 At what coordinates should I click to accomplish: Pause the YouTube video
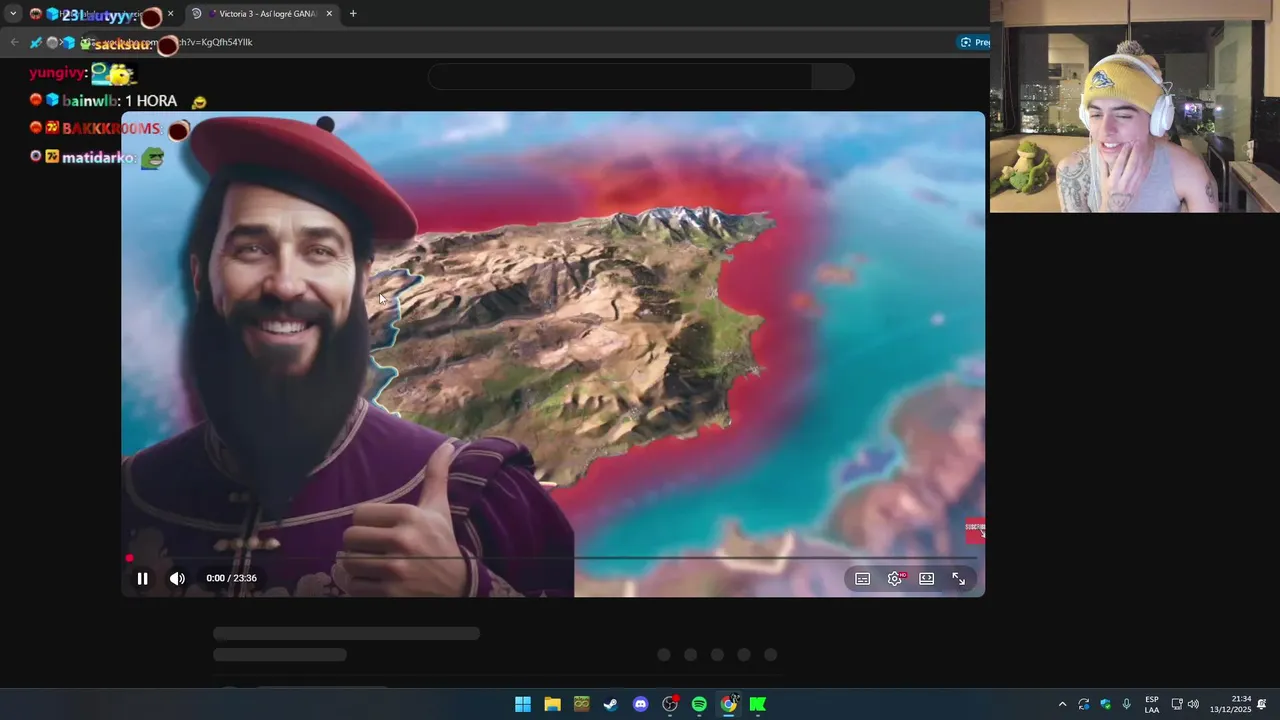pyautogui.click(x=142, y=578)
